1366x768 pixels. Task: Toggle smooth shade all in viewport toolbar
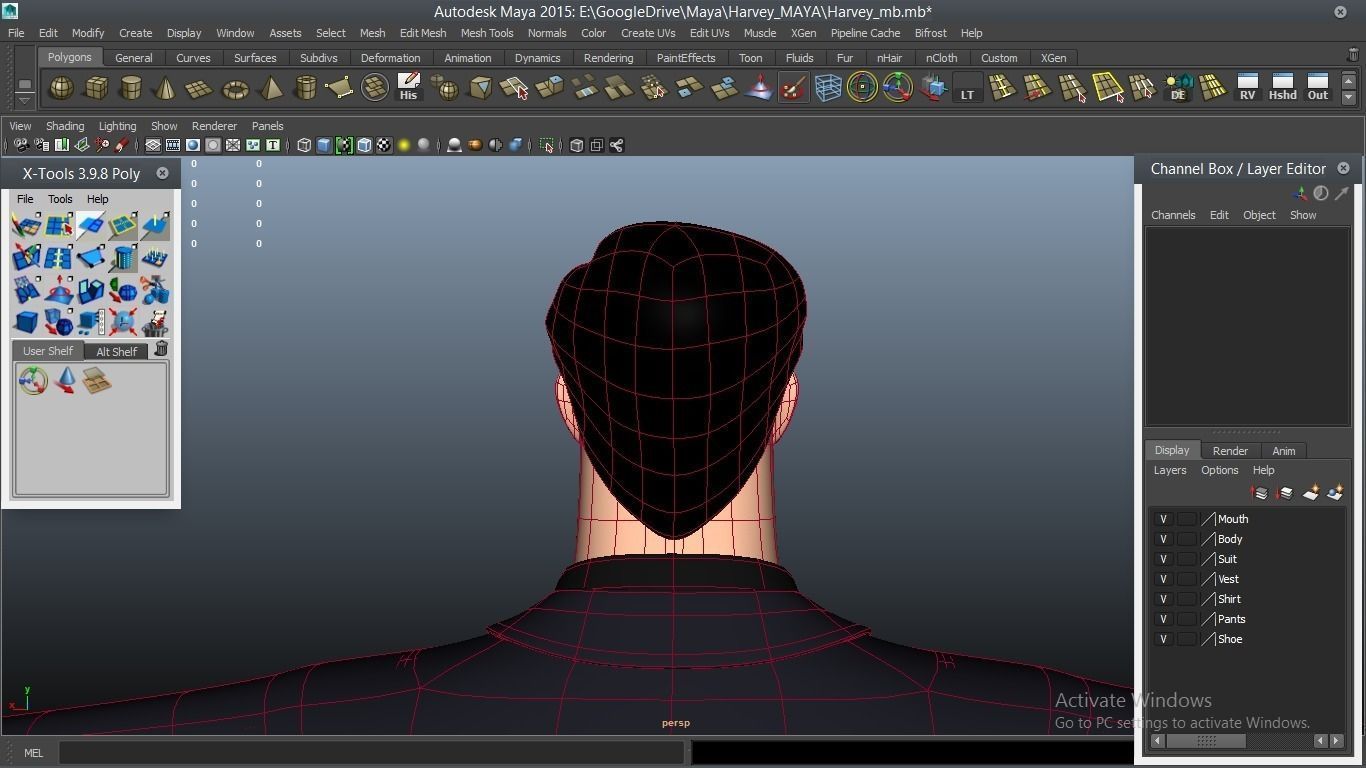pos(324,146)
